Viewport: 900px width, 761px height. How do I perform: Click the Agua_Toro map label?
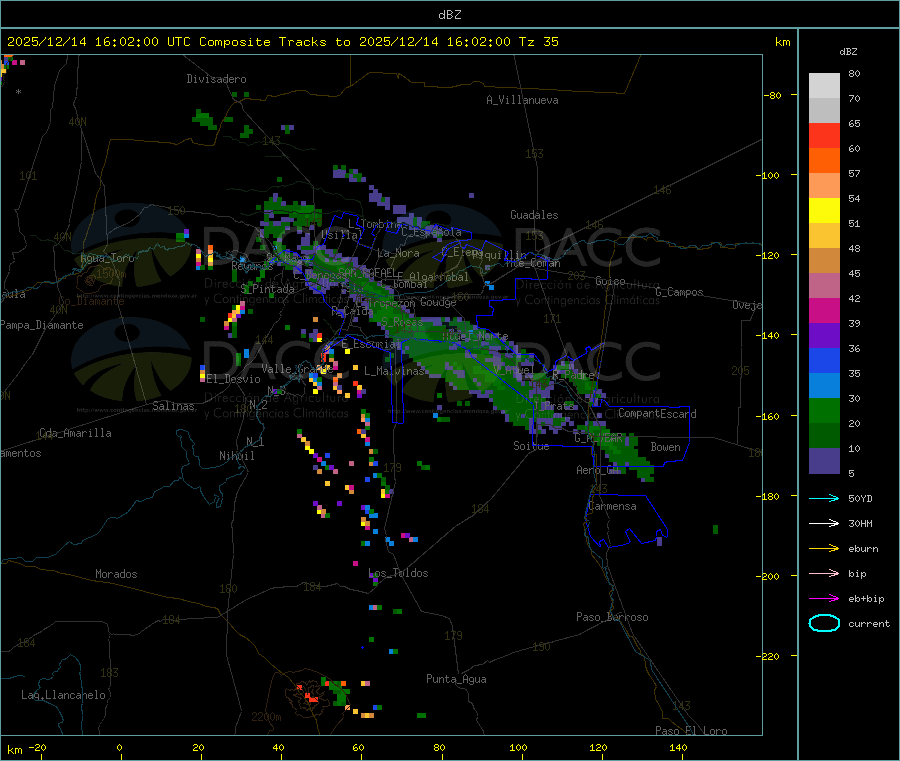click(107, 258)
